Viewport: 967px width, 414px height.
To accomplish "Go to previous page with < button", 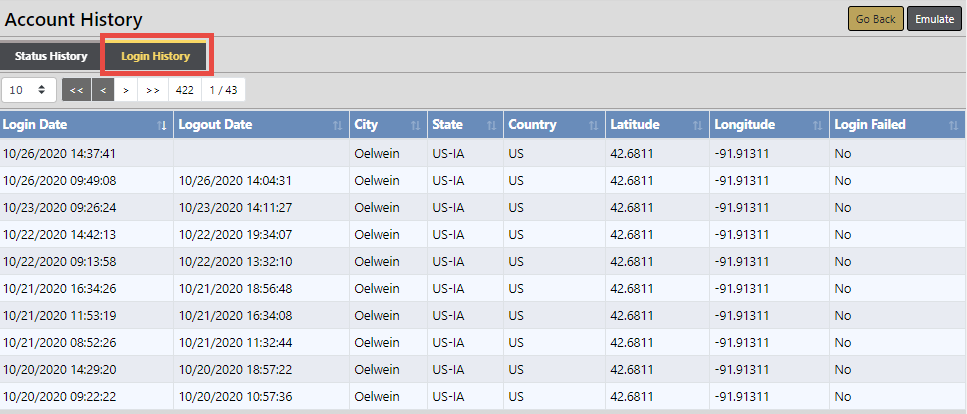I will [x=103, y=90].
